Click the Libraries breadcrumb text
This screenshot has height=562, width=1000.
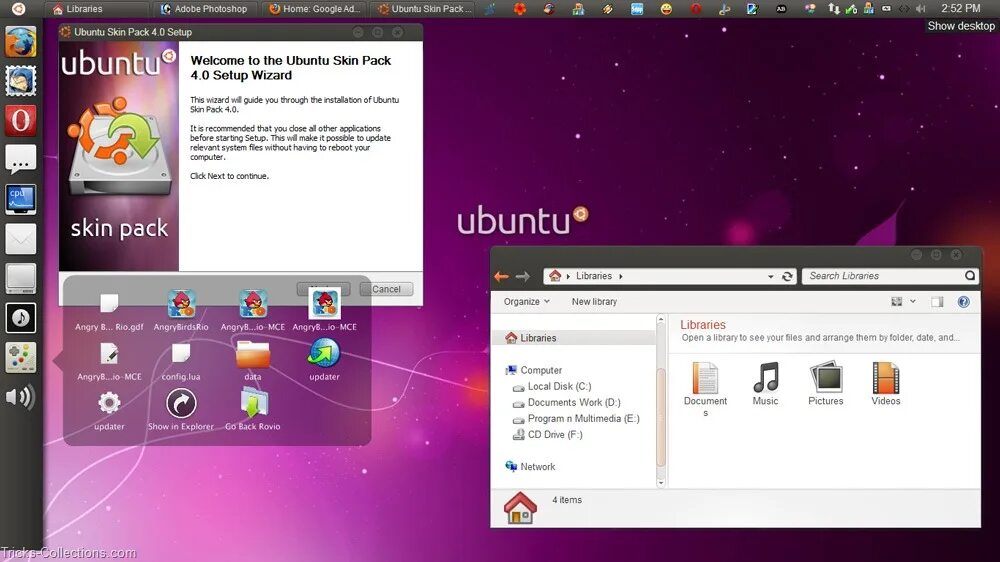coord(594,276)
